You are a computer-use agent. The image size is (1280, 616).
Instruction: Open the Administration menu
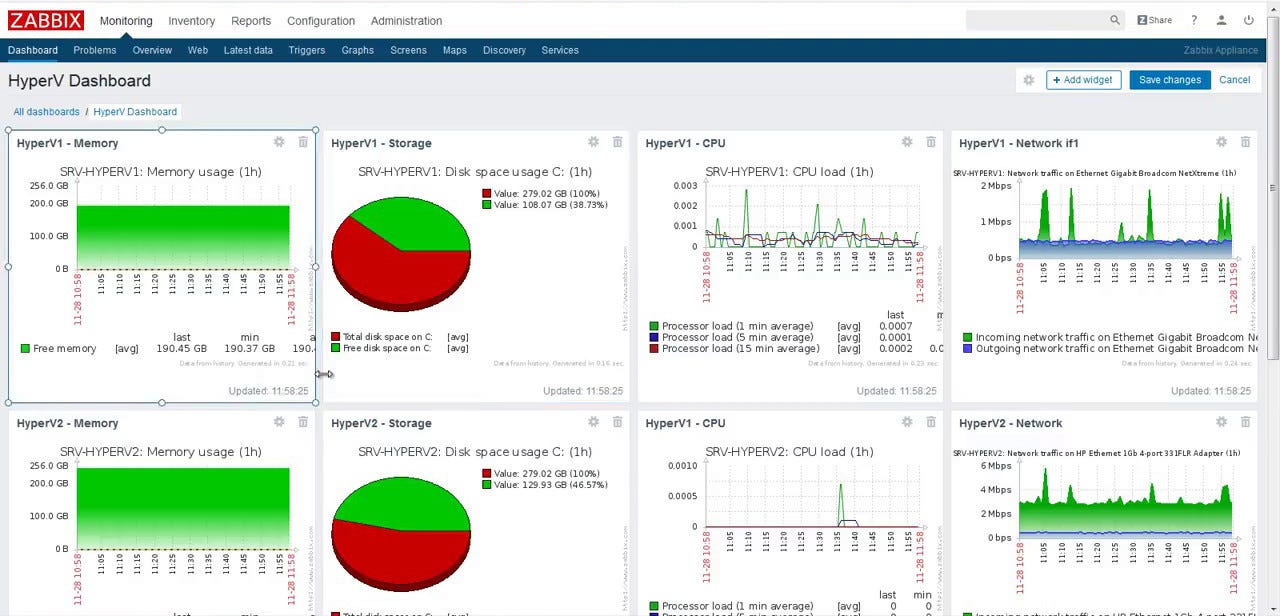406,20
